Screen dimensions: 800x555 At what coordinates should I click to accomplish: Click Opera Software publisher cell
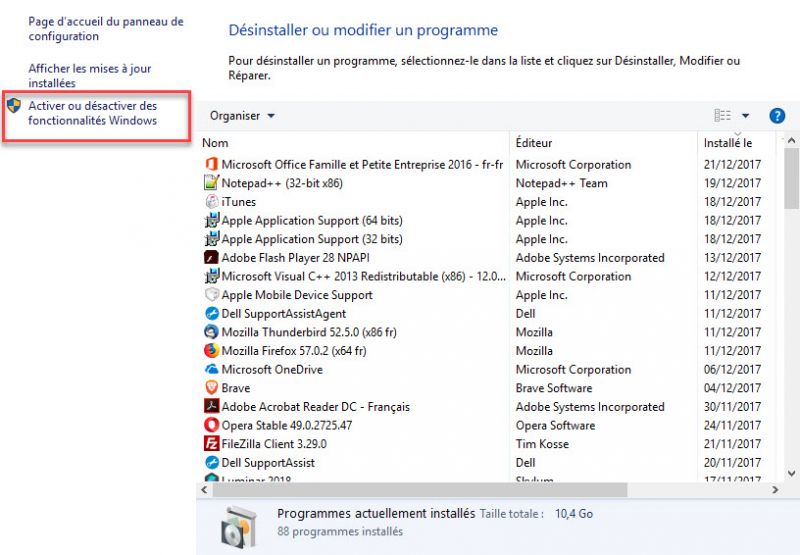point(555,425)
